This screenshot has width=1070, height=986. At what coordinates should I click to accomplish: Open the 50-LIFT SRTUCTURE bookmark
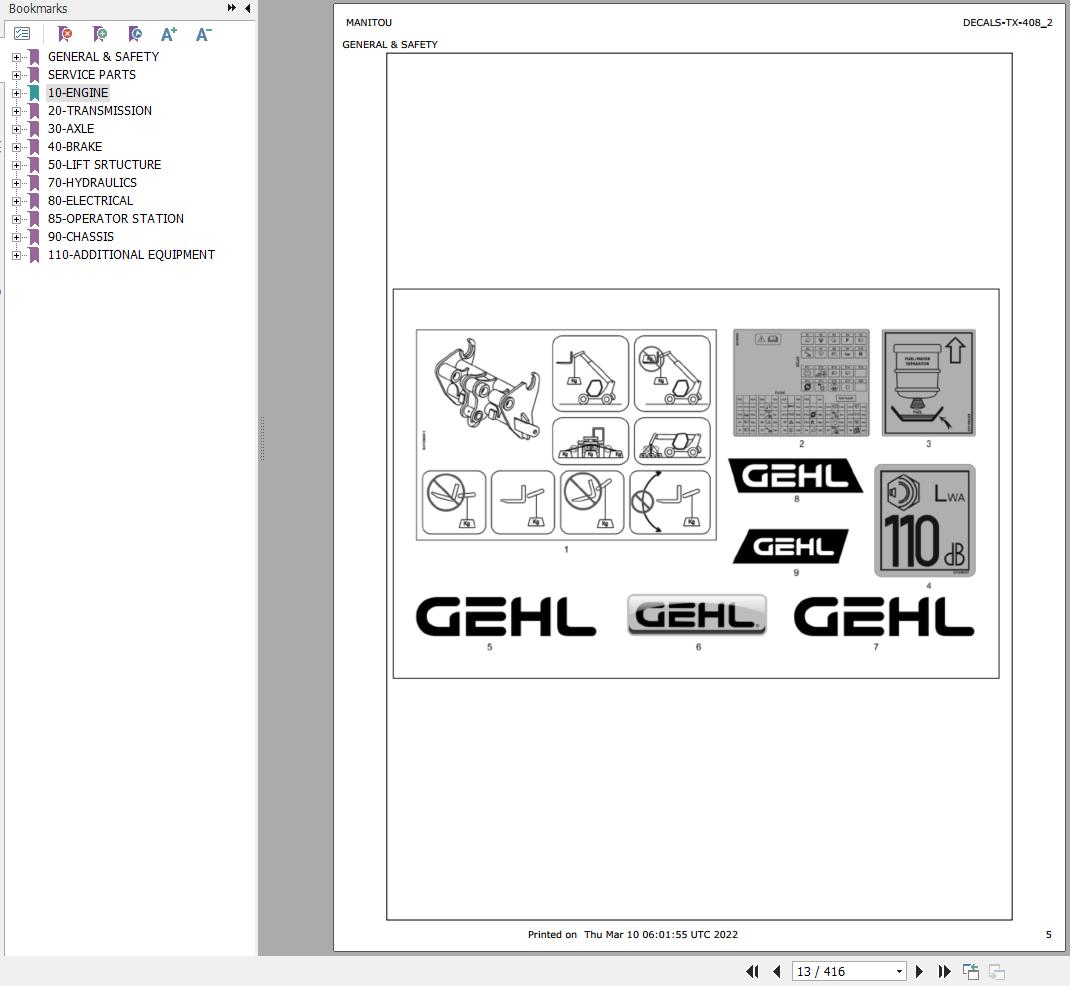[104, 164]
